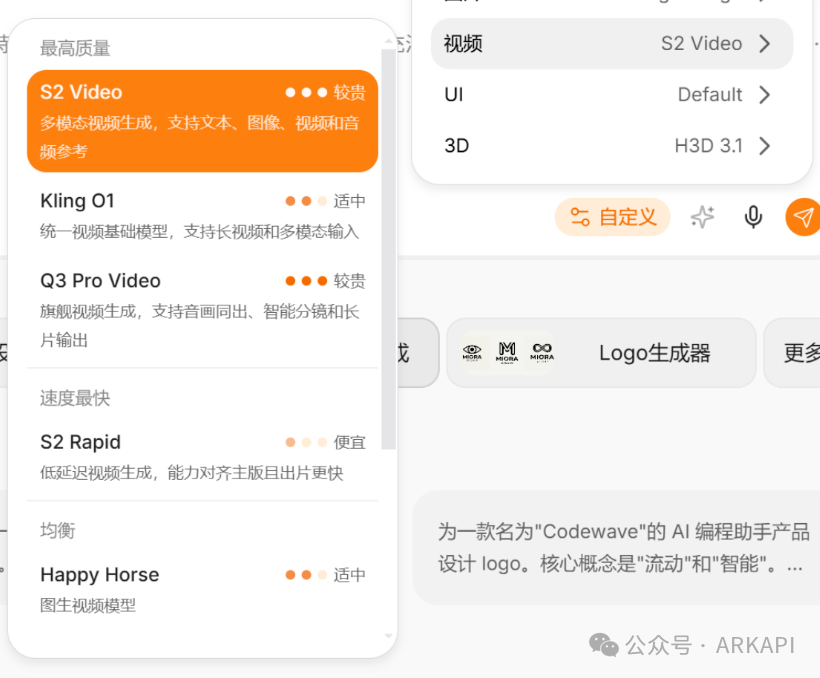The image size is (820, 678).
Task: Toggle the 自定义 customize button
Action: (612, 217)
